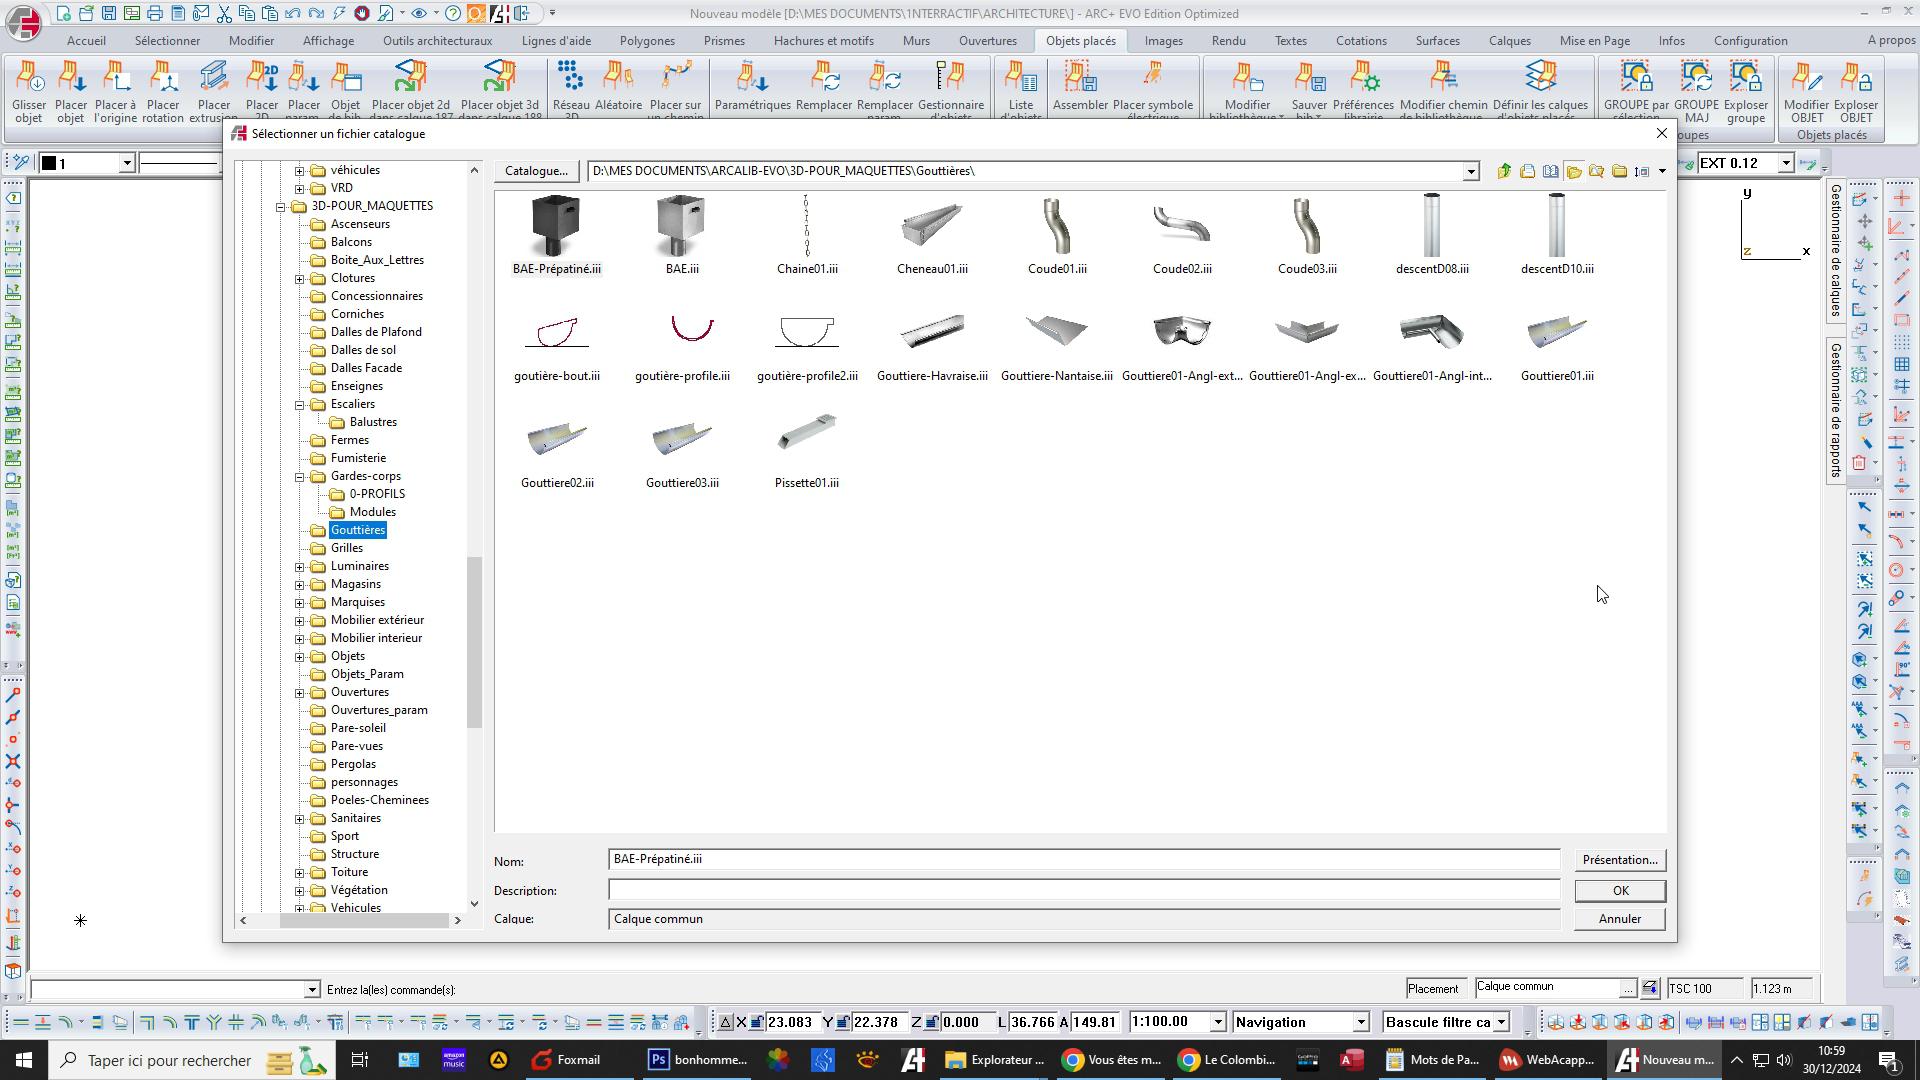Viewport: 1920px width, 1080px height.
Task: Click Modifier OBJET ribbon icon
Action: pos(1806,90)
